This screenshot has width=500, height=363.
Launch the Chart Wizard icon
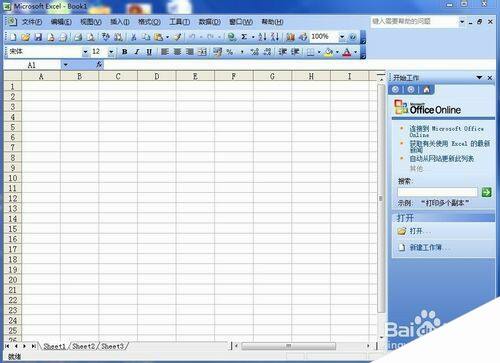290,37
